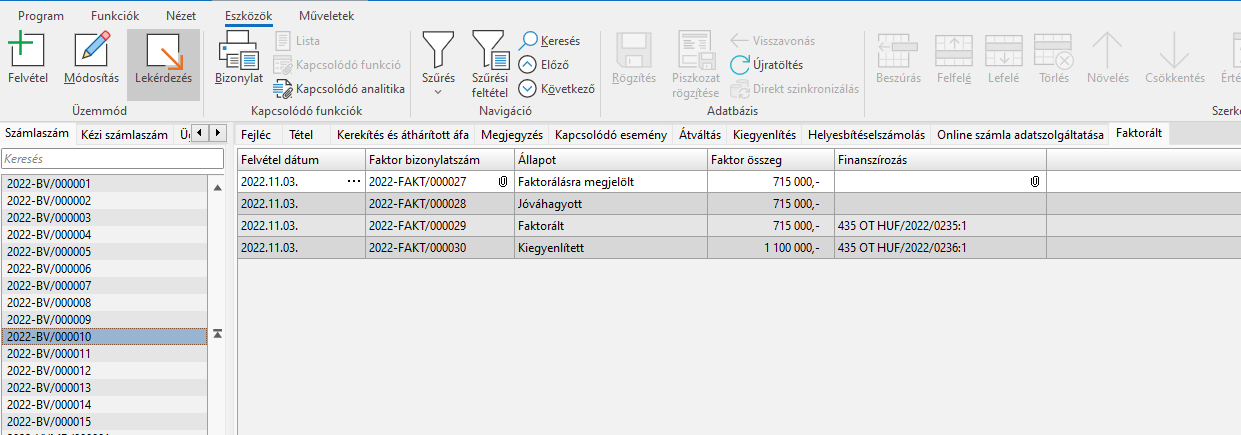Jump to Előző previous record
This screenshot has height=435, width=1241.
pyautogui.click(x=529, y=65)
